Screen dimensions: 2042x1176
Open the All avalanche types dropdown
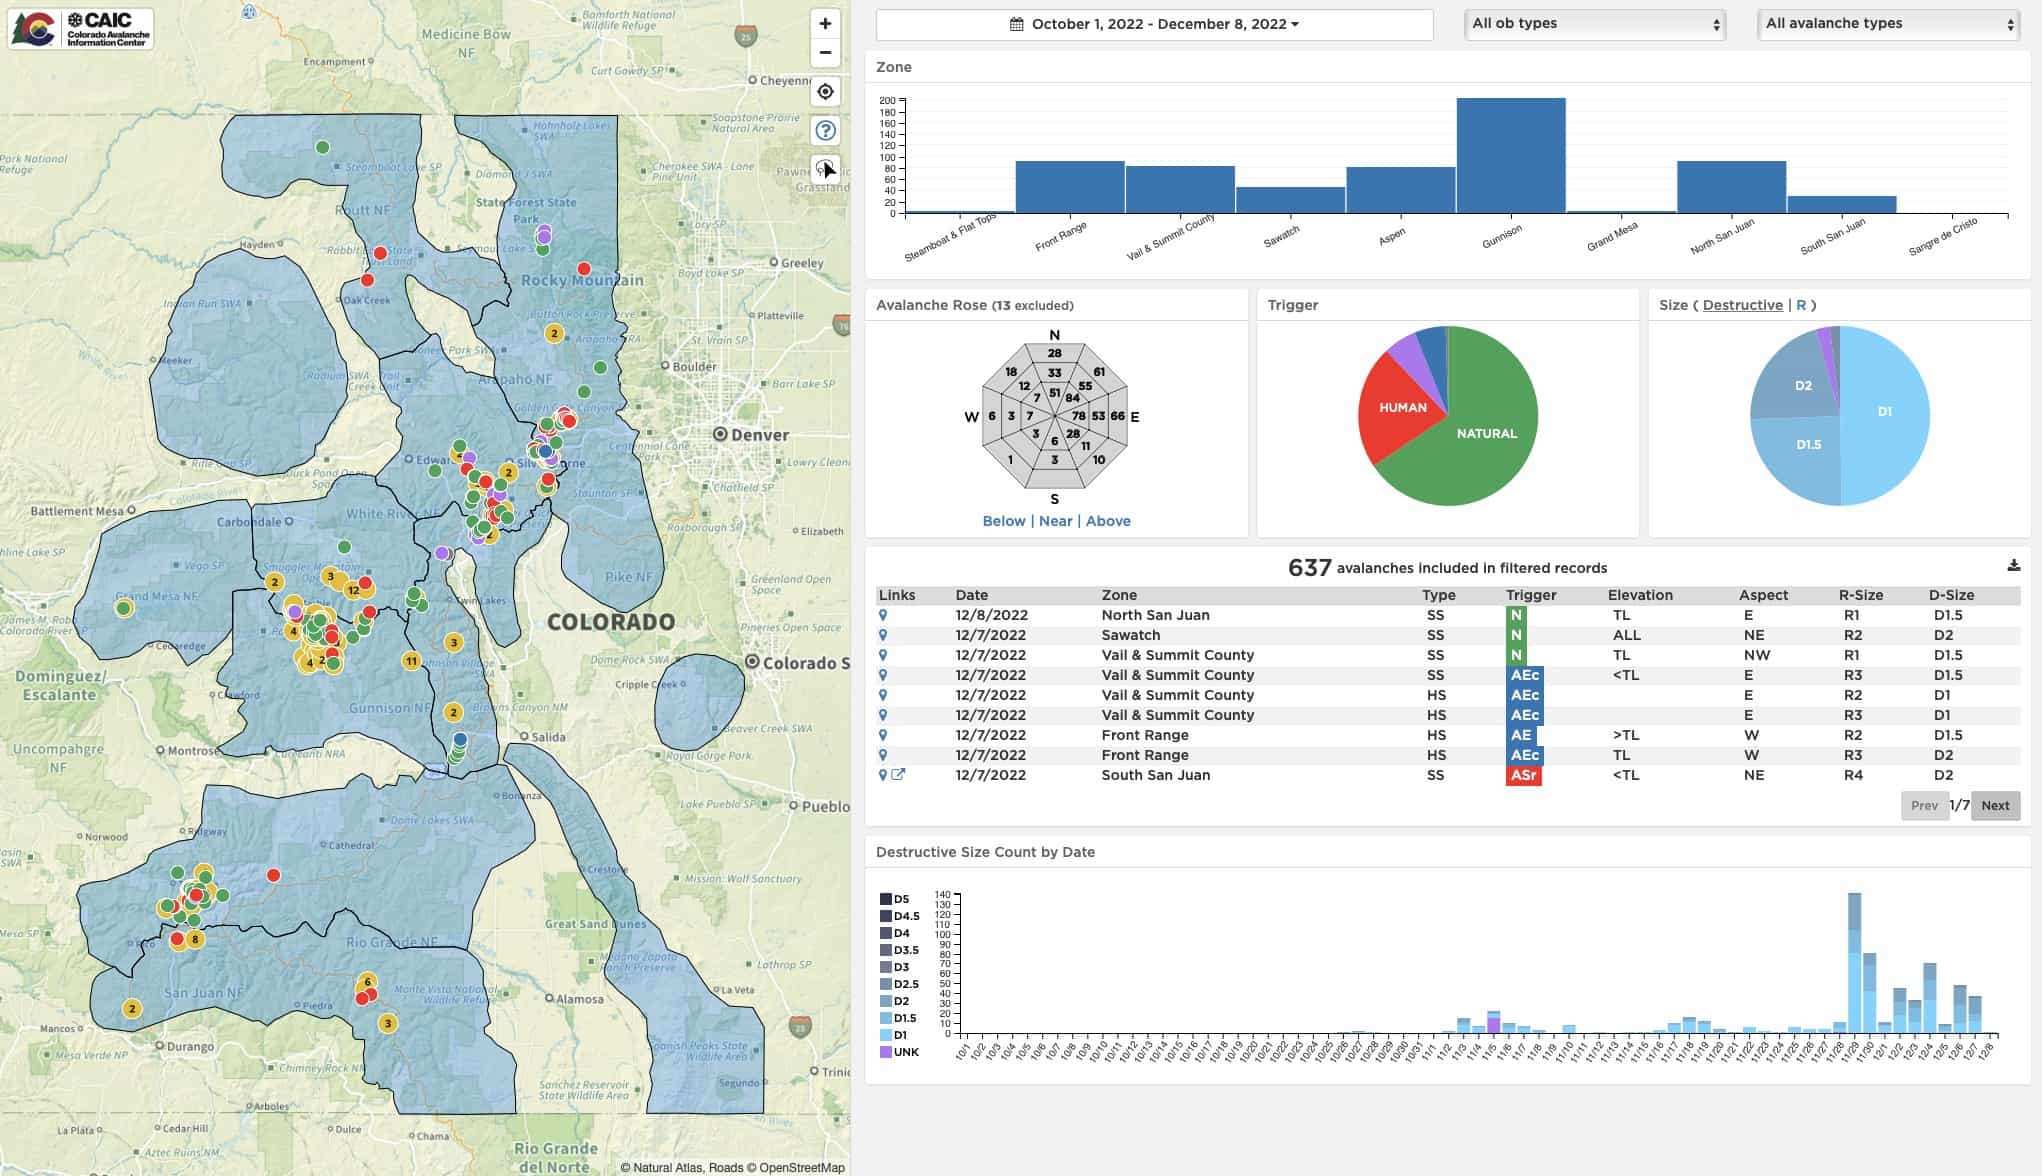(x=1889, y=24)
